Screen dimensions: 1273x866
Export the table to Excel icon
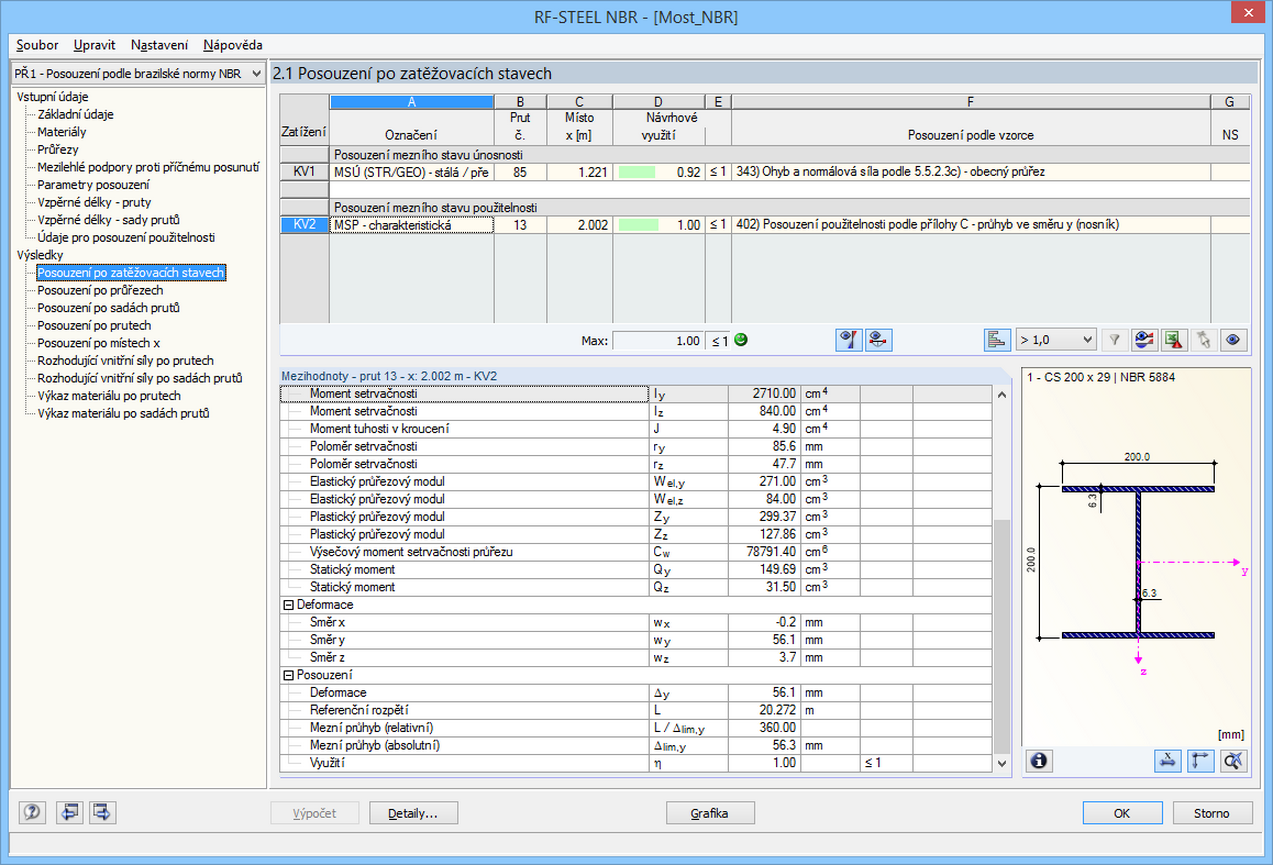pyautogui.click(x=1172, y=340)
